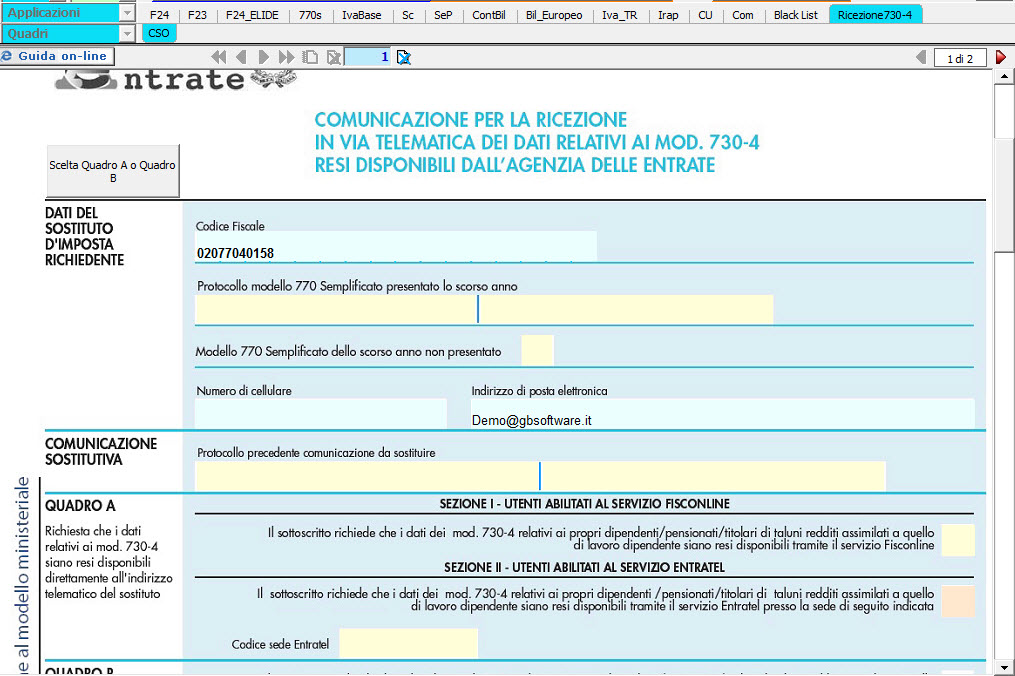Click the grey delete page icon
Viewport: 1015px width, 676px height.
click(x=333, y=57)
